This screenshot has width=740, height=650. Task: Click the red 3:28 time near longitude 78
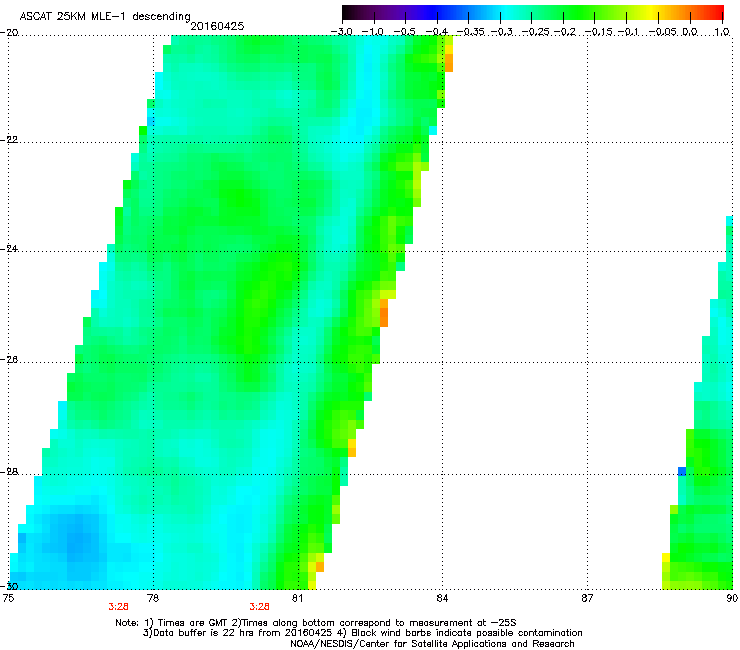pyautogui.click(x=118, y=607)
